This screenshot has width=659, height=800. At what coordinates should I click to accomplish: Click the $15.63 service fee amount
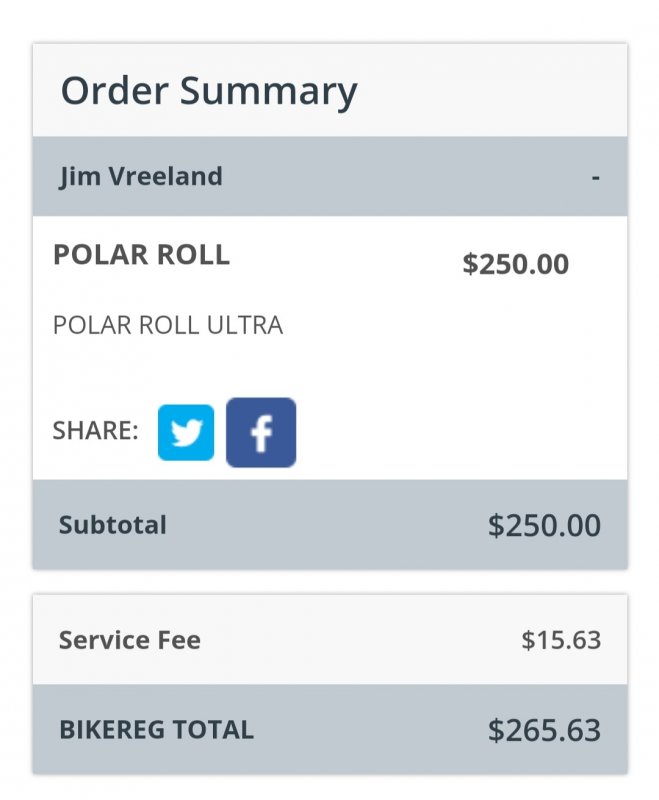(x=561, y=640)
